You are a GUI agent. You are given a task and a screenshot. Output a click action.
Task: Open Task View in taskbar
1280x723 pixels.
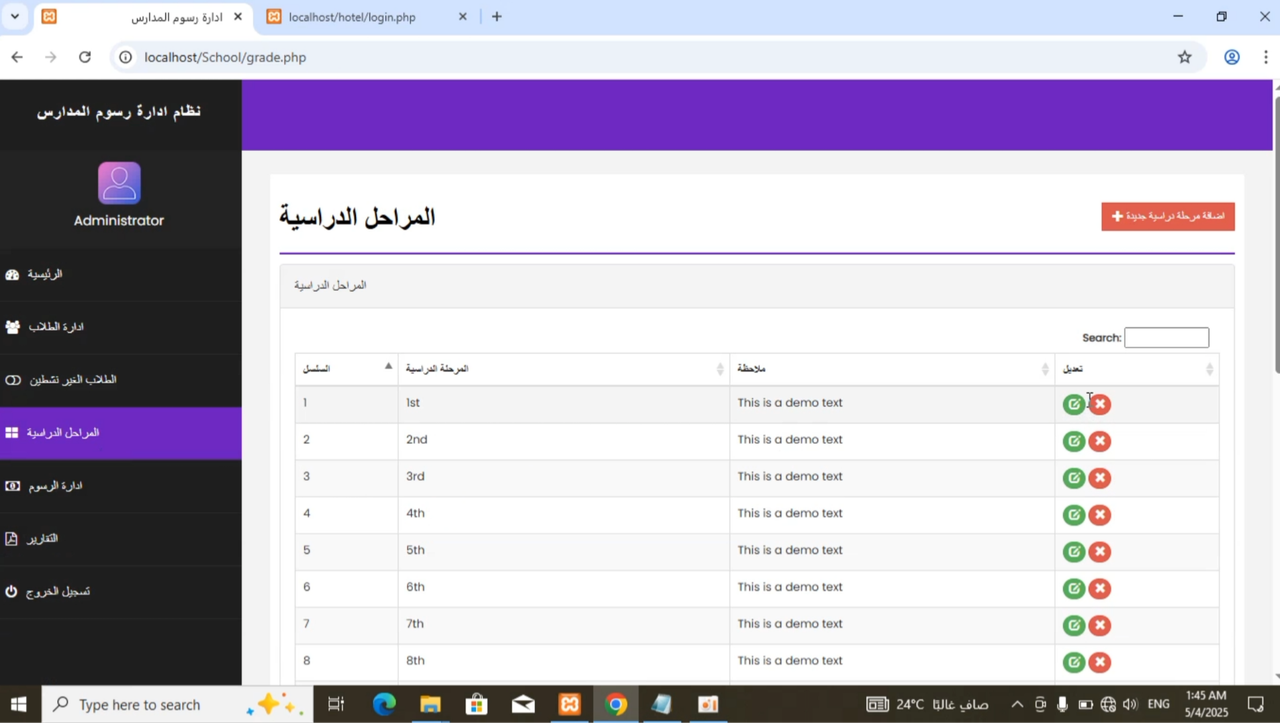pyautogui.click(x=336, y=704)
